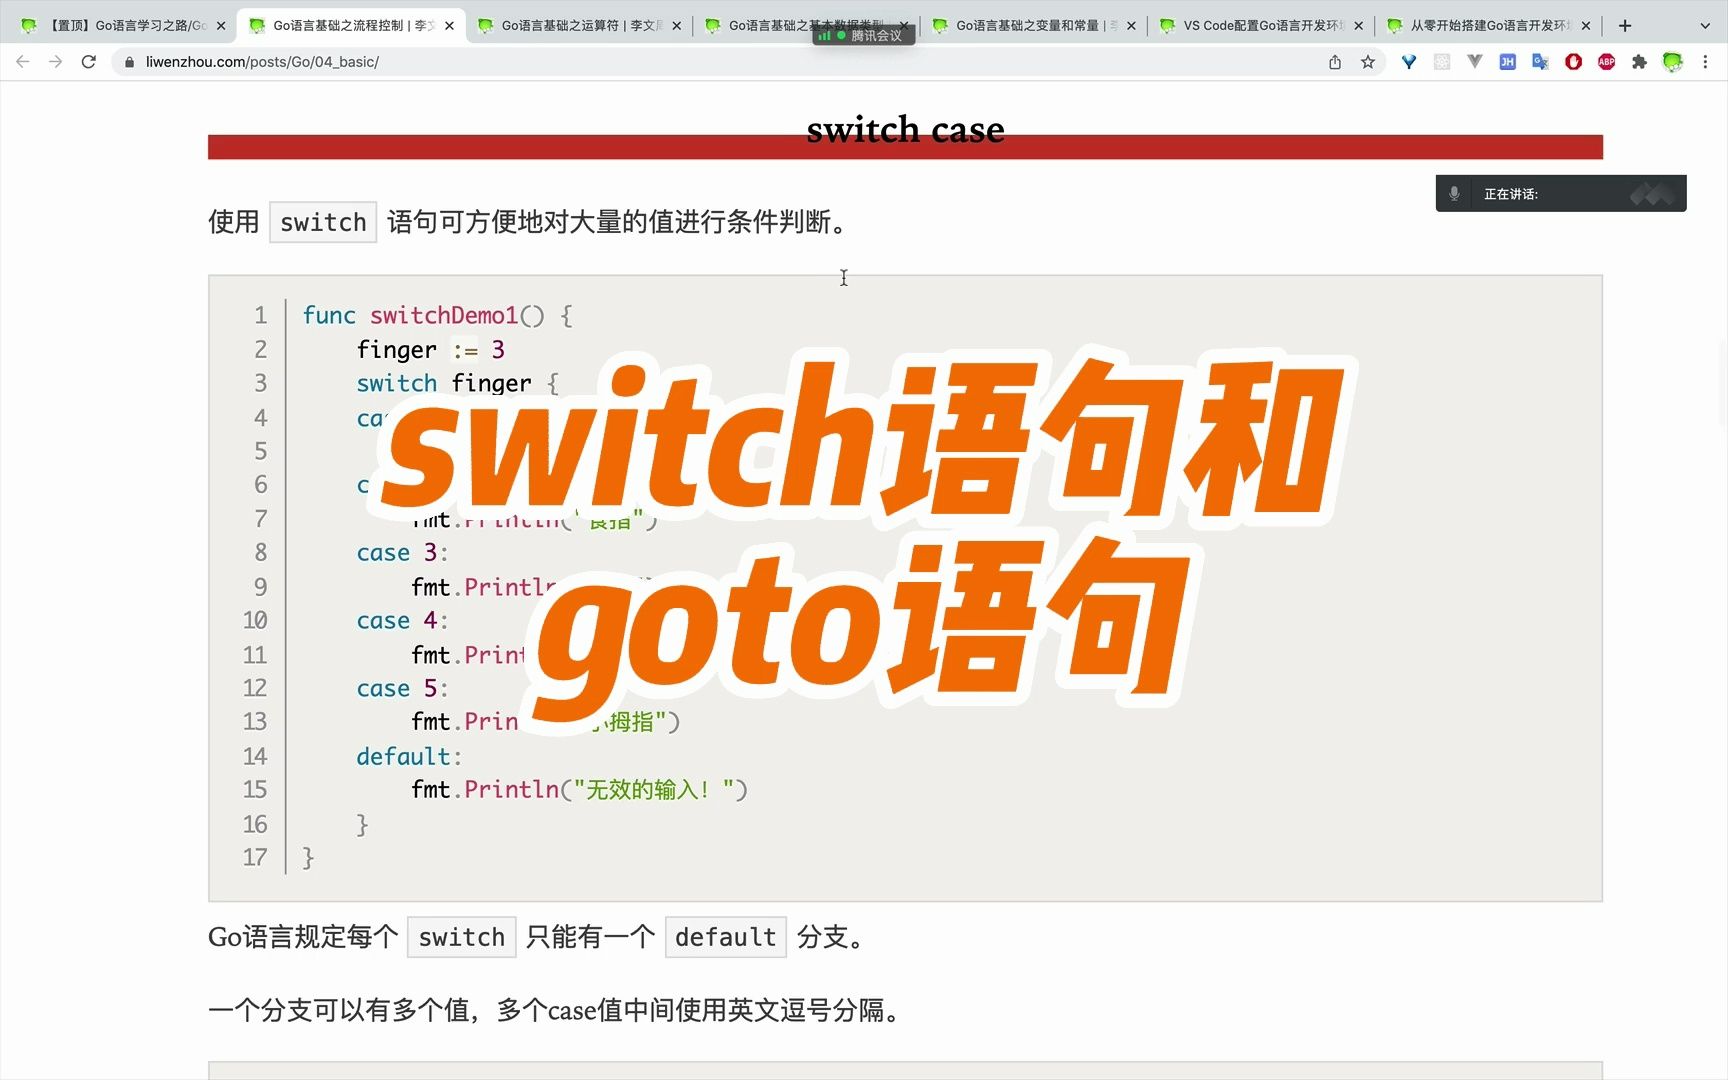This screenshot has height=1080, width=1728.
Task: Open the JH extension icon
Action: coord(1508,62)
